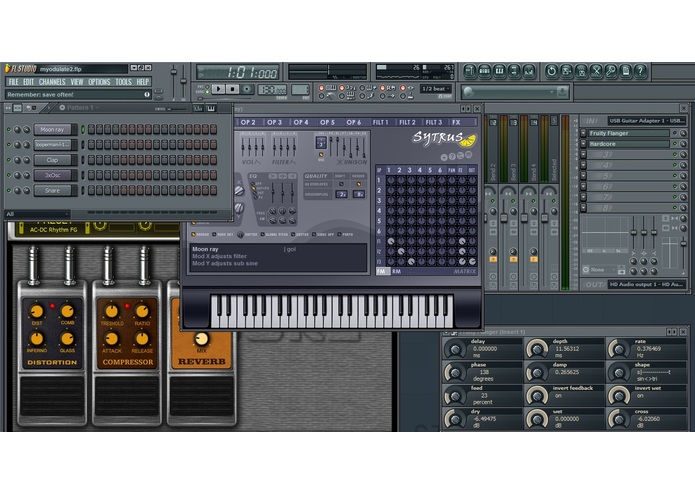
Task: Open Fruity Flanger slot dropdown arrow
Action: [x=583, y=133]
